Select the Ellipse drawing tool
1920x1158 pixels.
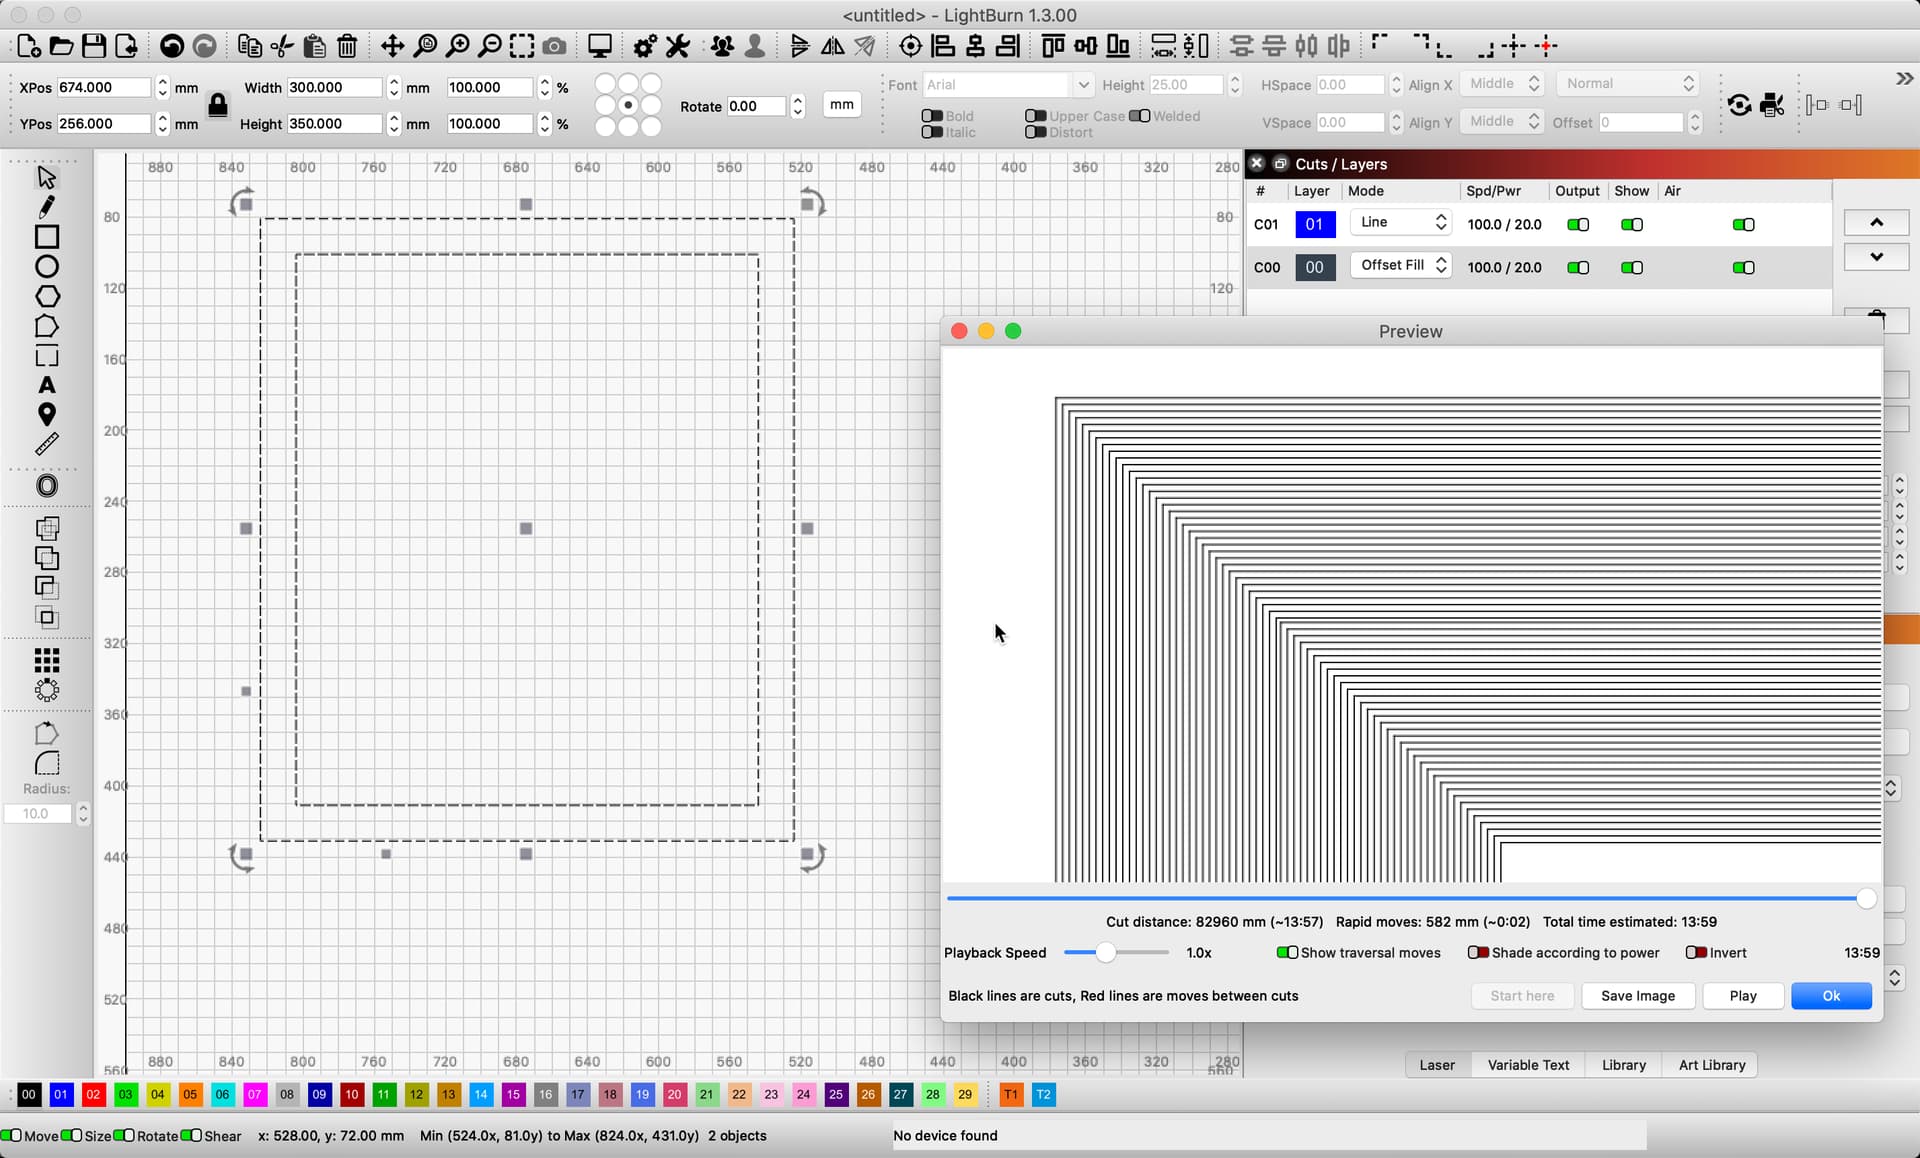[x=46, y=266]
